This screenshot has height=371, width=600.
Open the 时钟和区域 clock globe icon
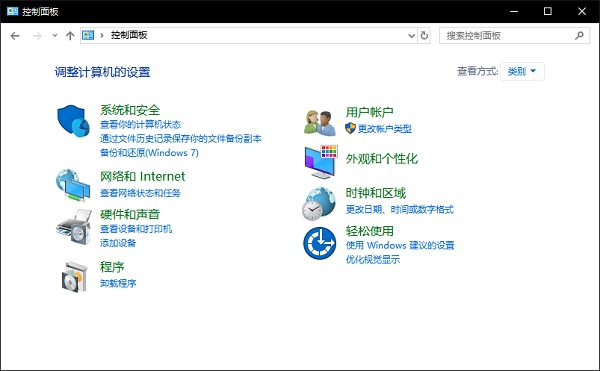(x=319, y=204)
